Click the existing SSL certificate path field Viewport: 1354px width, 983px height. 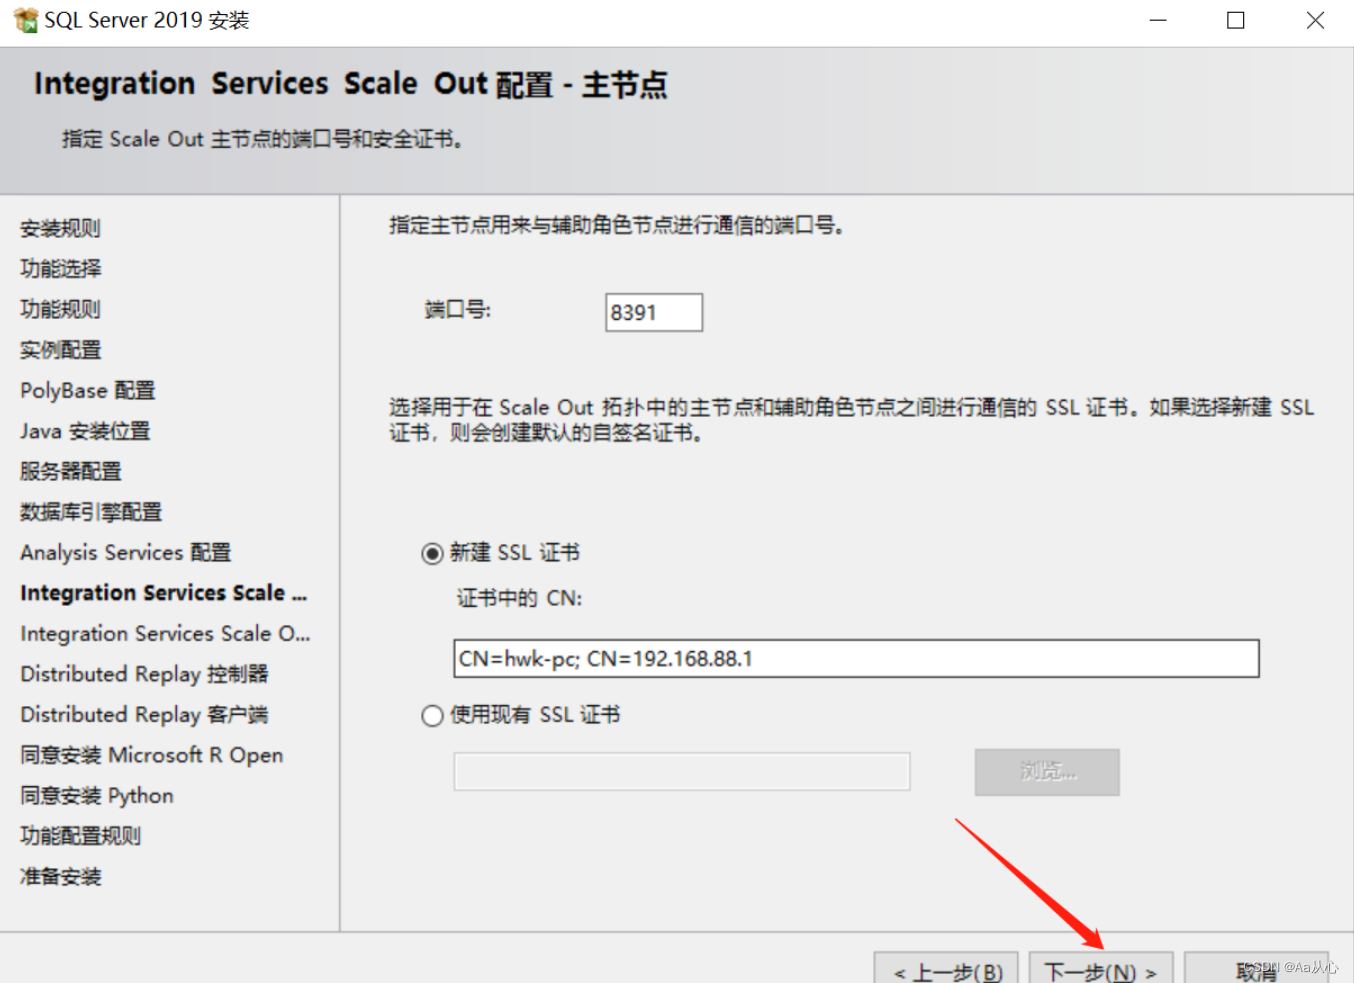pos(682,772)
